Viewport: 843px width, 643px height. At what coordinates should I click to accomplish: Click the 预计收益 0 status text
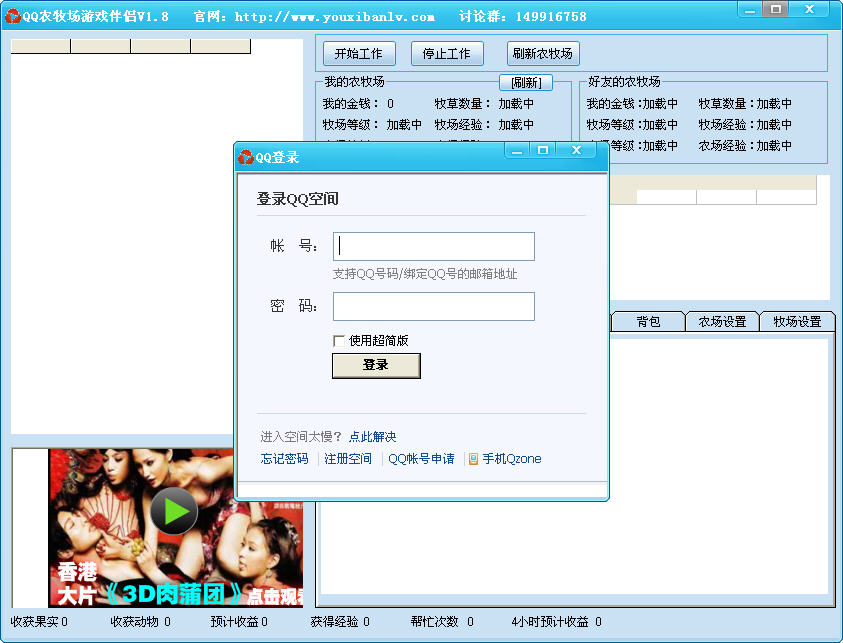[239, 622]
